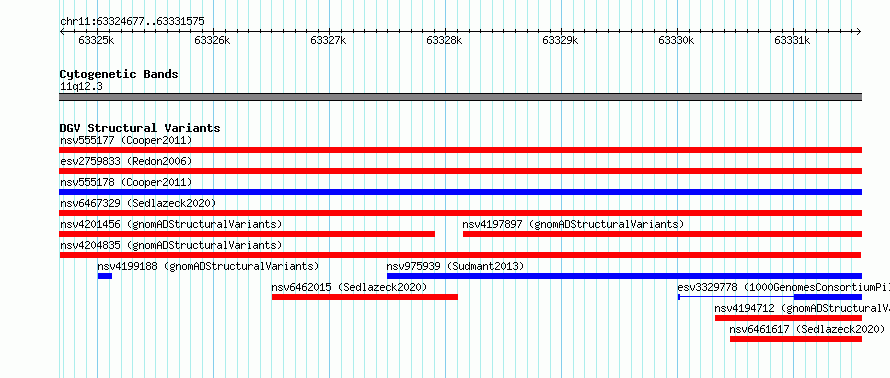
Task: Click the chr11:63324677..63331575 coordinate label
Action: pos(132,22)
